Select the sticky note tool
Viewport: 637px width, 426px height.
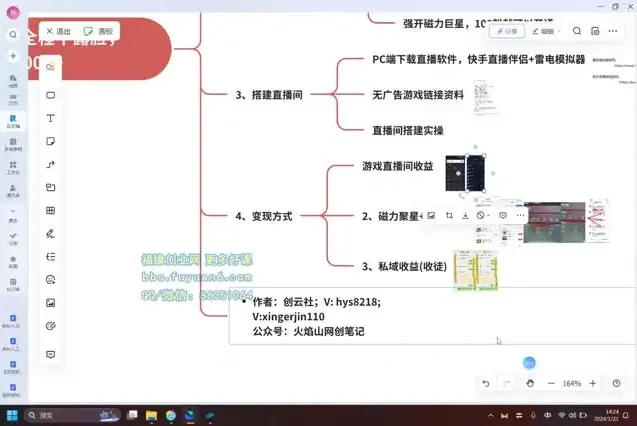pos(50,141)
